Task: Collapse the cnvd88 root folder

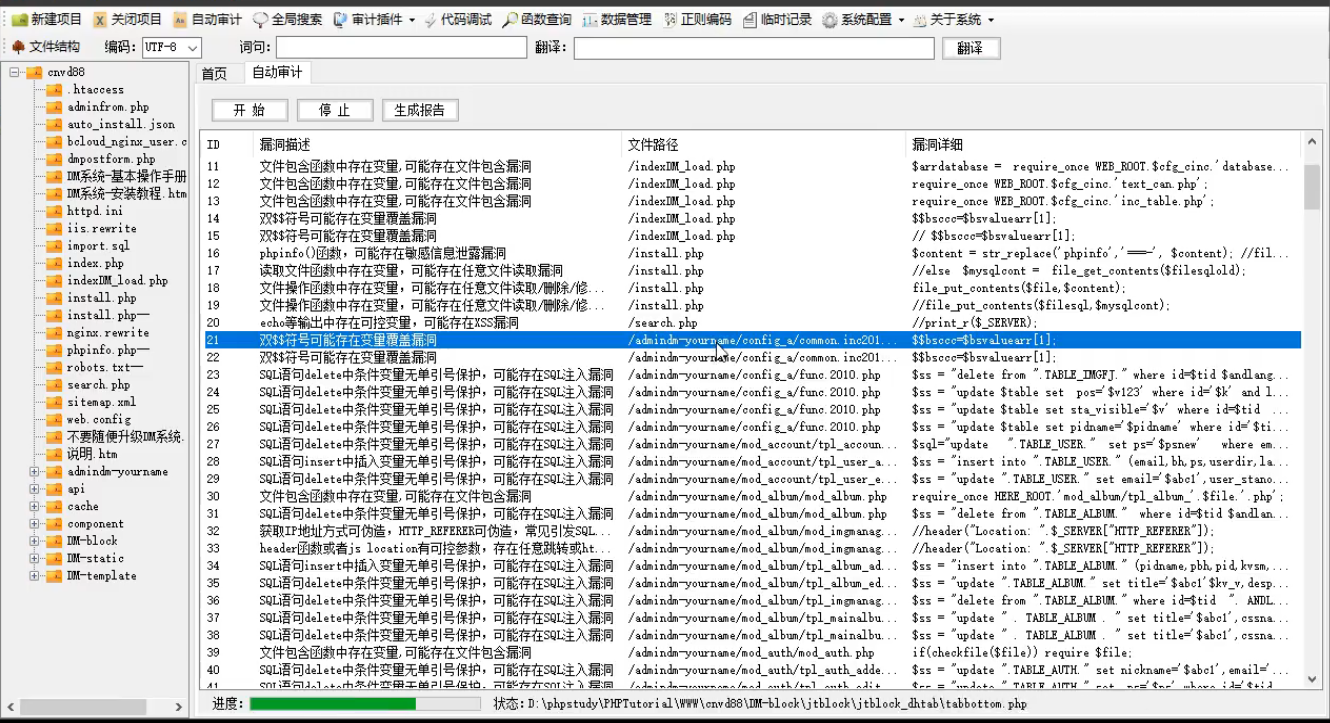Action: tap(15, 72)
